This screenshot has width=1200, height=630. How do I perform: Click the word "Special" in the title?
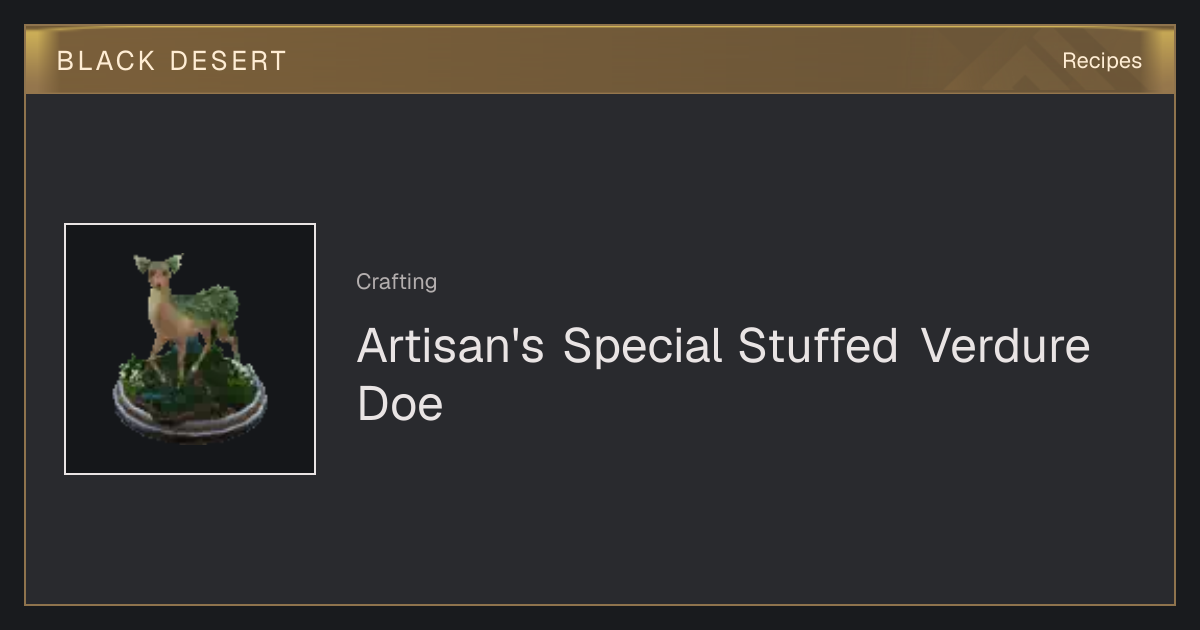coord(642,346)
